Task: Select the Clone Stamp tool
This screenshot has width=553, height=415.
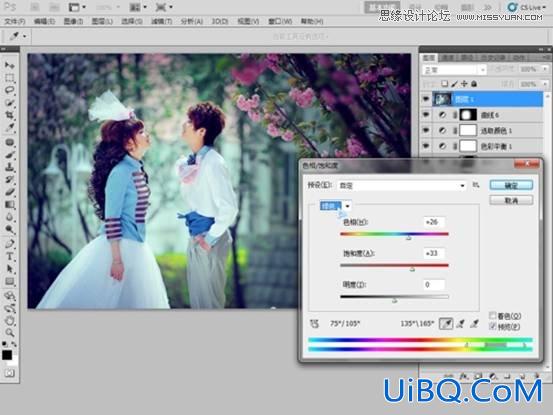Action: pos(10,167)
